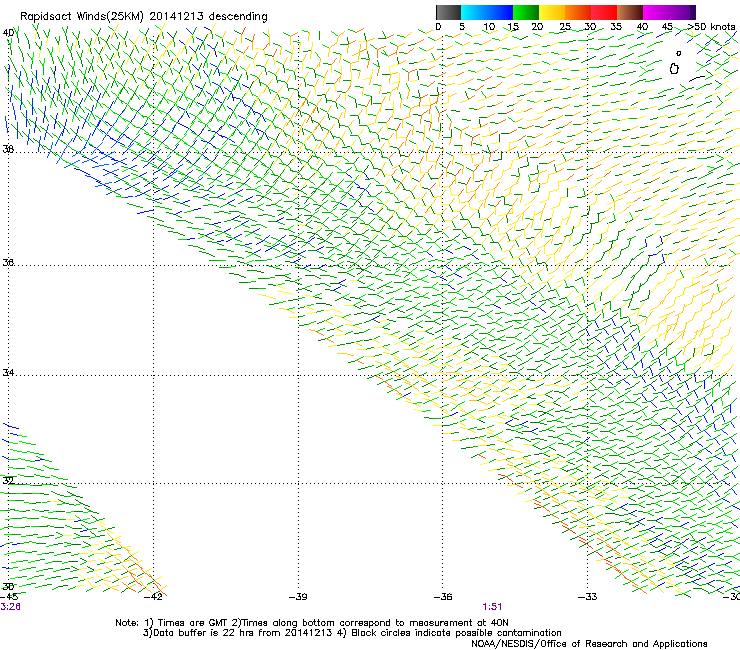The image size is (740, 650).
Task: Click the '45' label under the color bar
Action: [667, 27]
